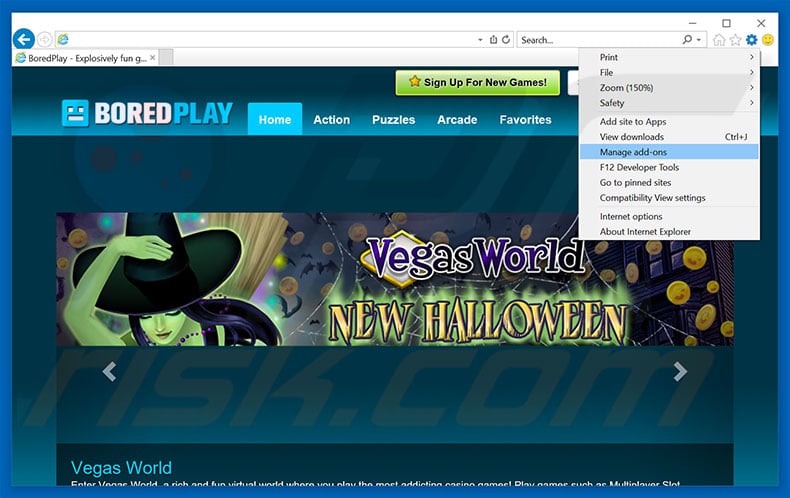Choose Go to pinned sites
This screenshot has height=498, width=790.
pyautogui.click(x=669, y=182)
